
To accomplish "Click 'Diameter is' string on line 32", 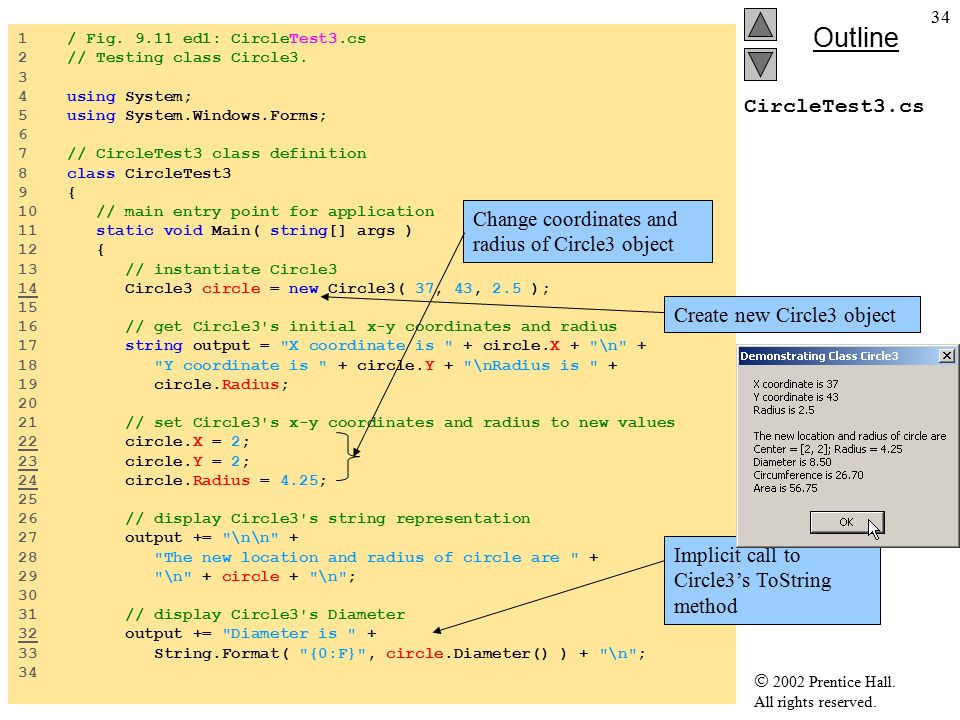I will 289,633.
